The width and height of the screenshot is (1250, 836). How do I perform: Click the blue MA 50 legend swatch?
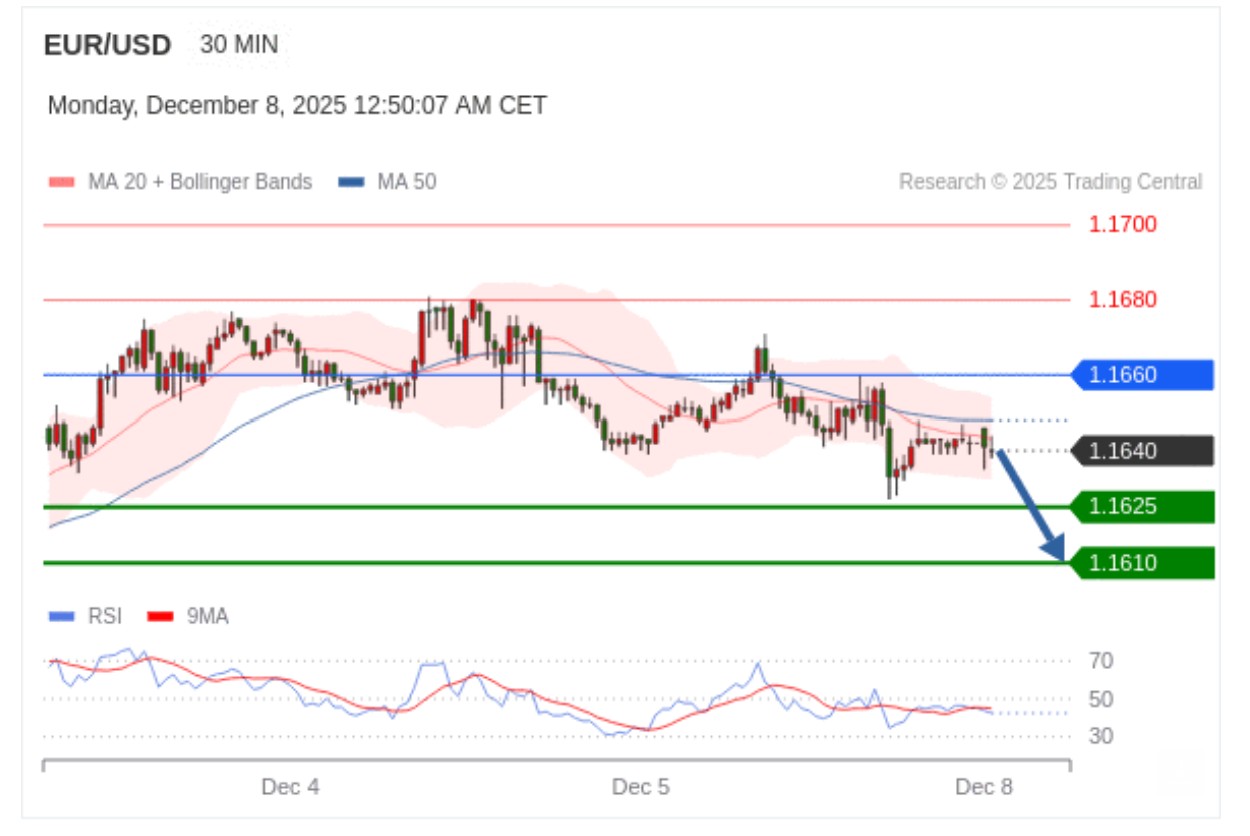[x=350, y=182]
